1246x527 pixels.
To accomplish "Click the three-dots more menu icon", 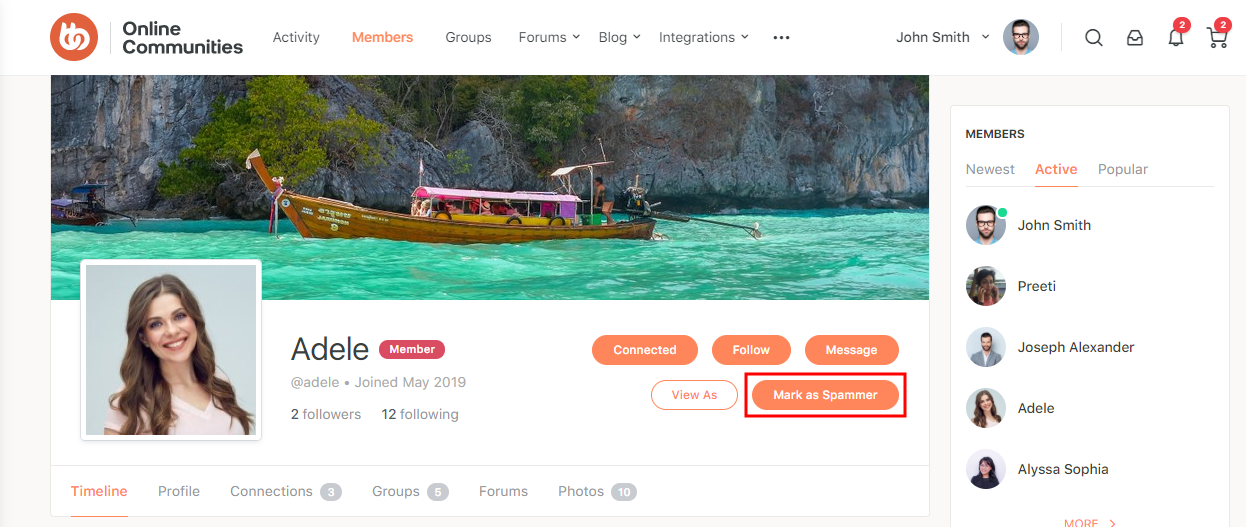I will coord(782,38).
